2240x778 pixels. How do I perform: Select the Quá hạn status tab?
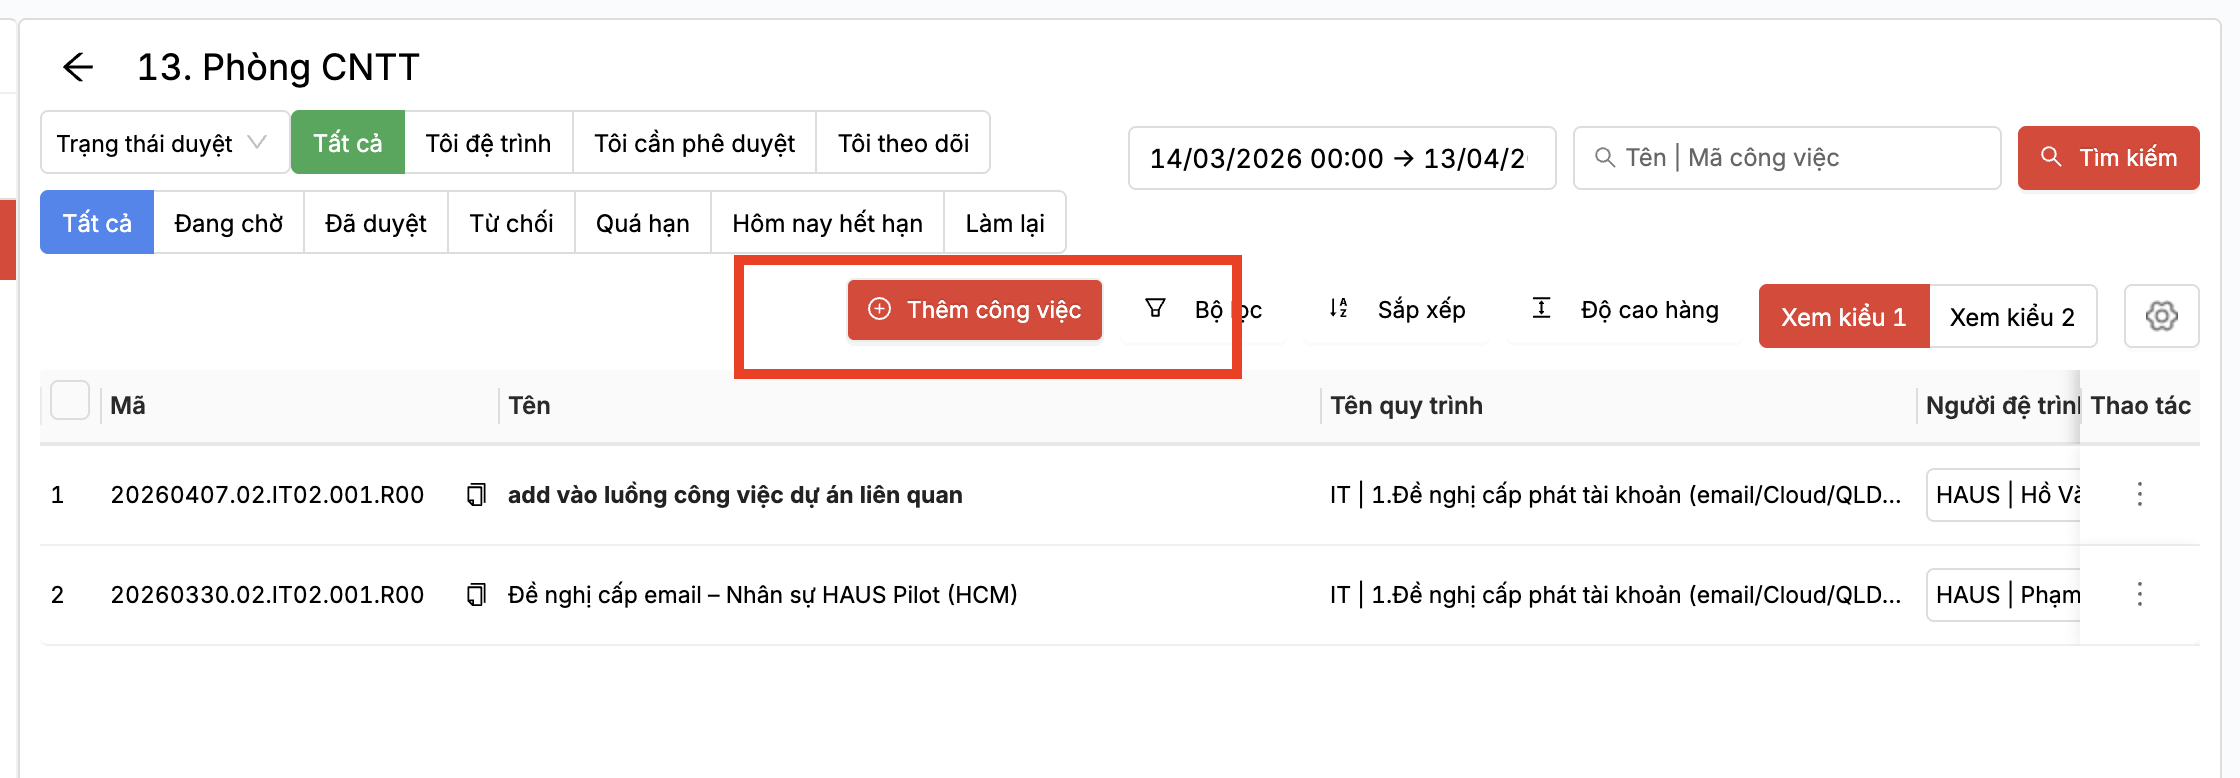(642, 223)
